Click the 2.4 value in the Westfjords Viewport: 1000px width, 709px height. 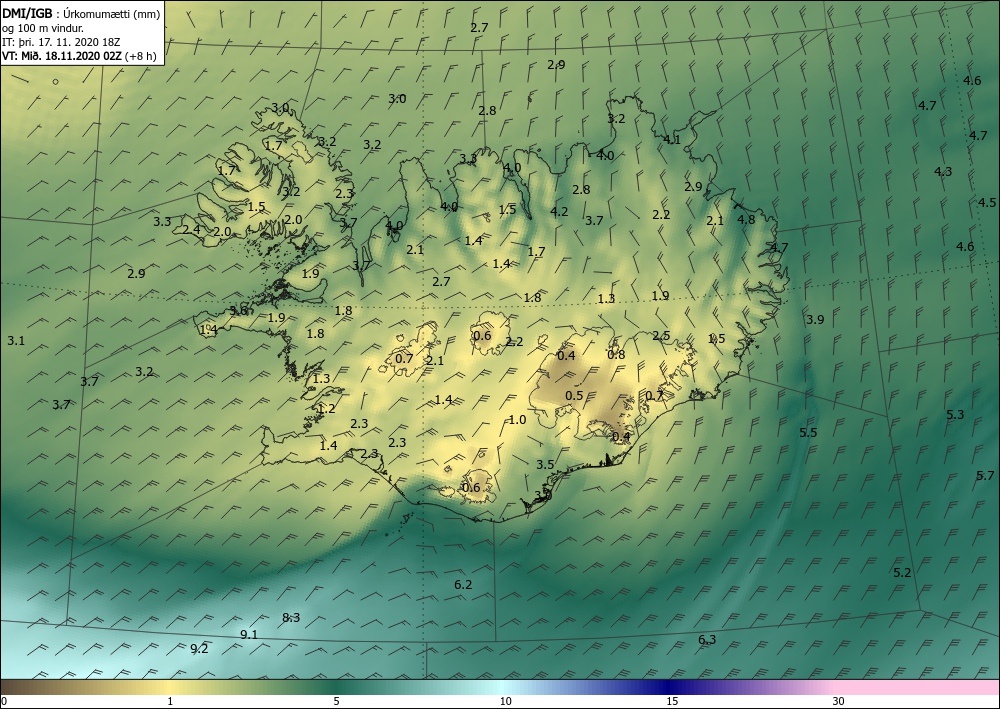(x=191, y=230)
